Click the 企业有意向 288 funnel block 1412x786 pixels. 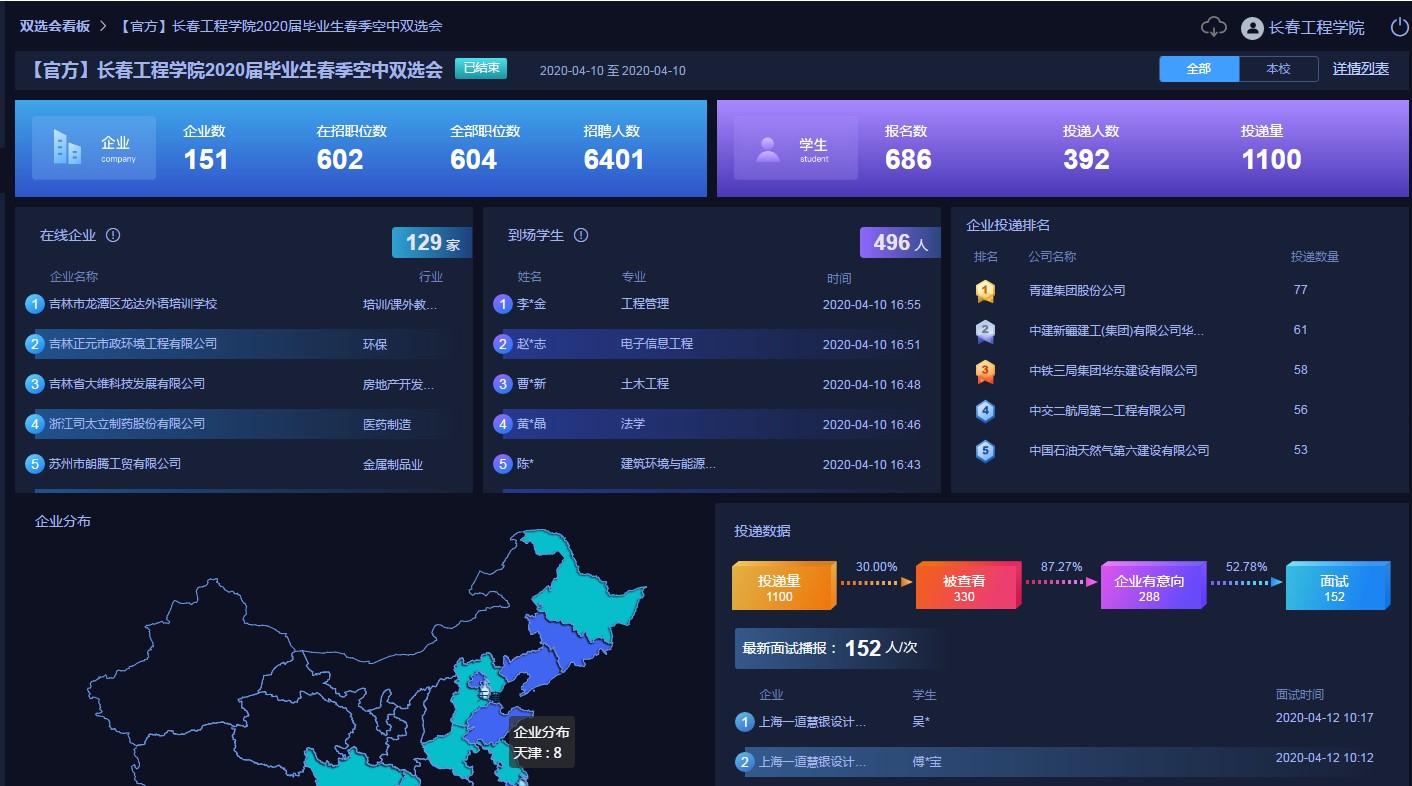[x=1149, y=588]
